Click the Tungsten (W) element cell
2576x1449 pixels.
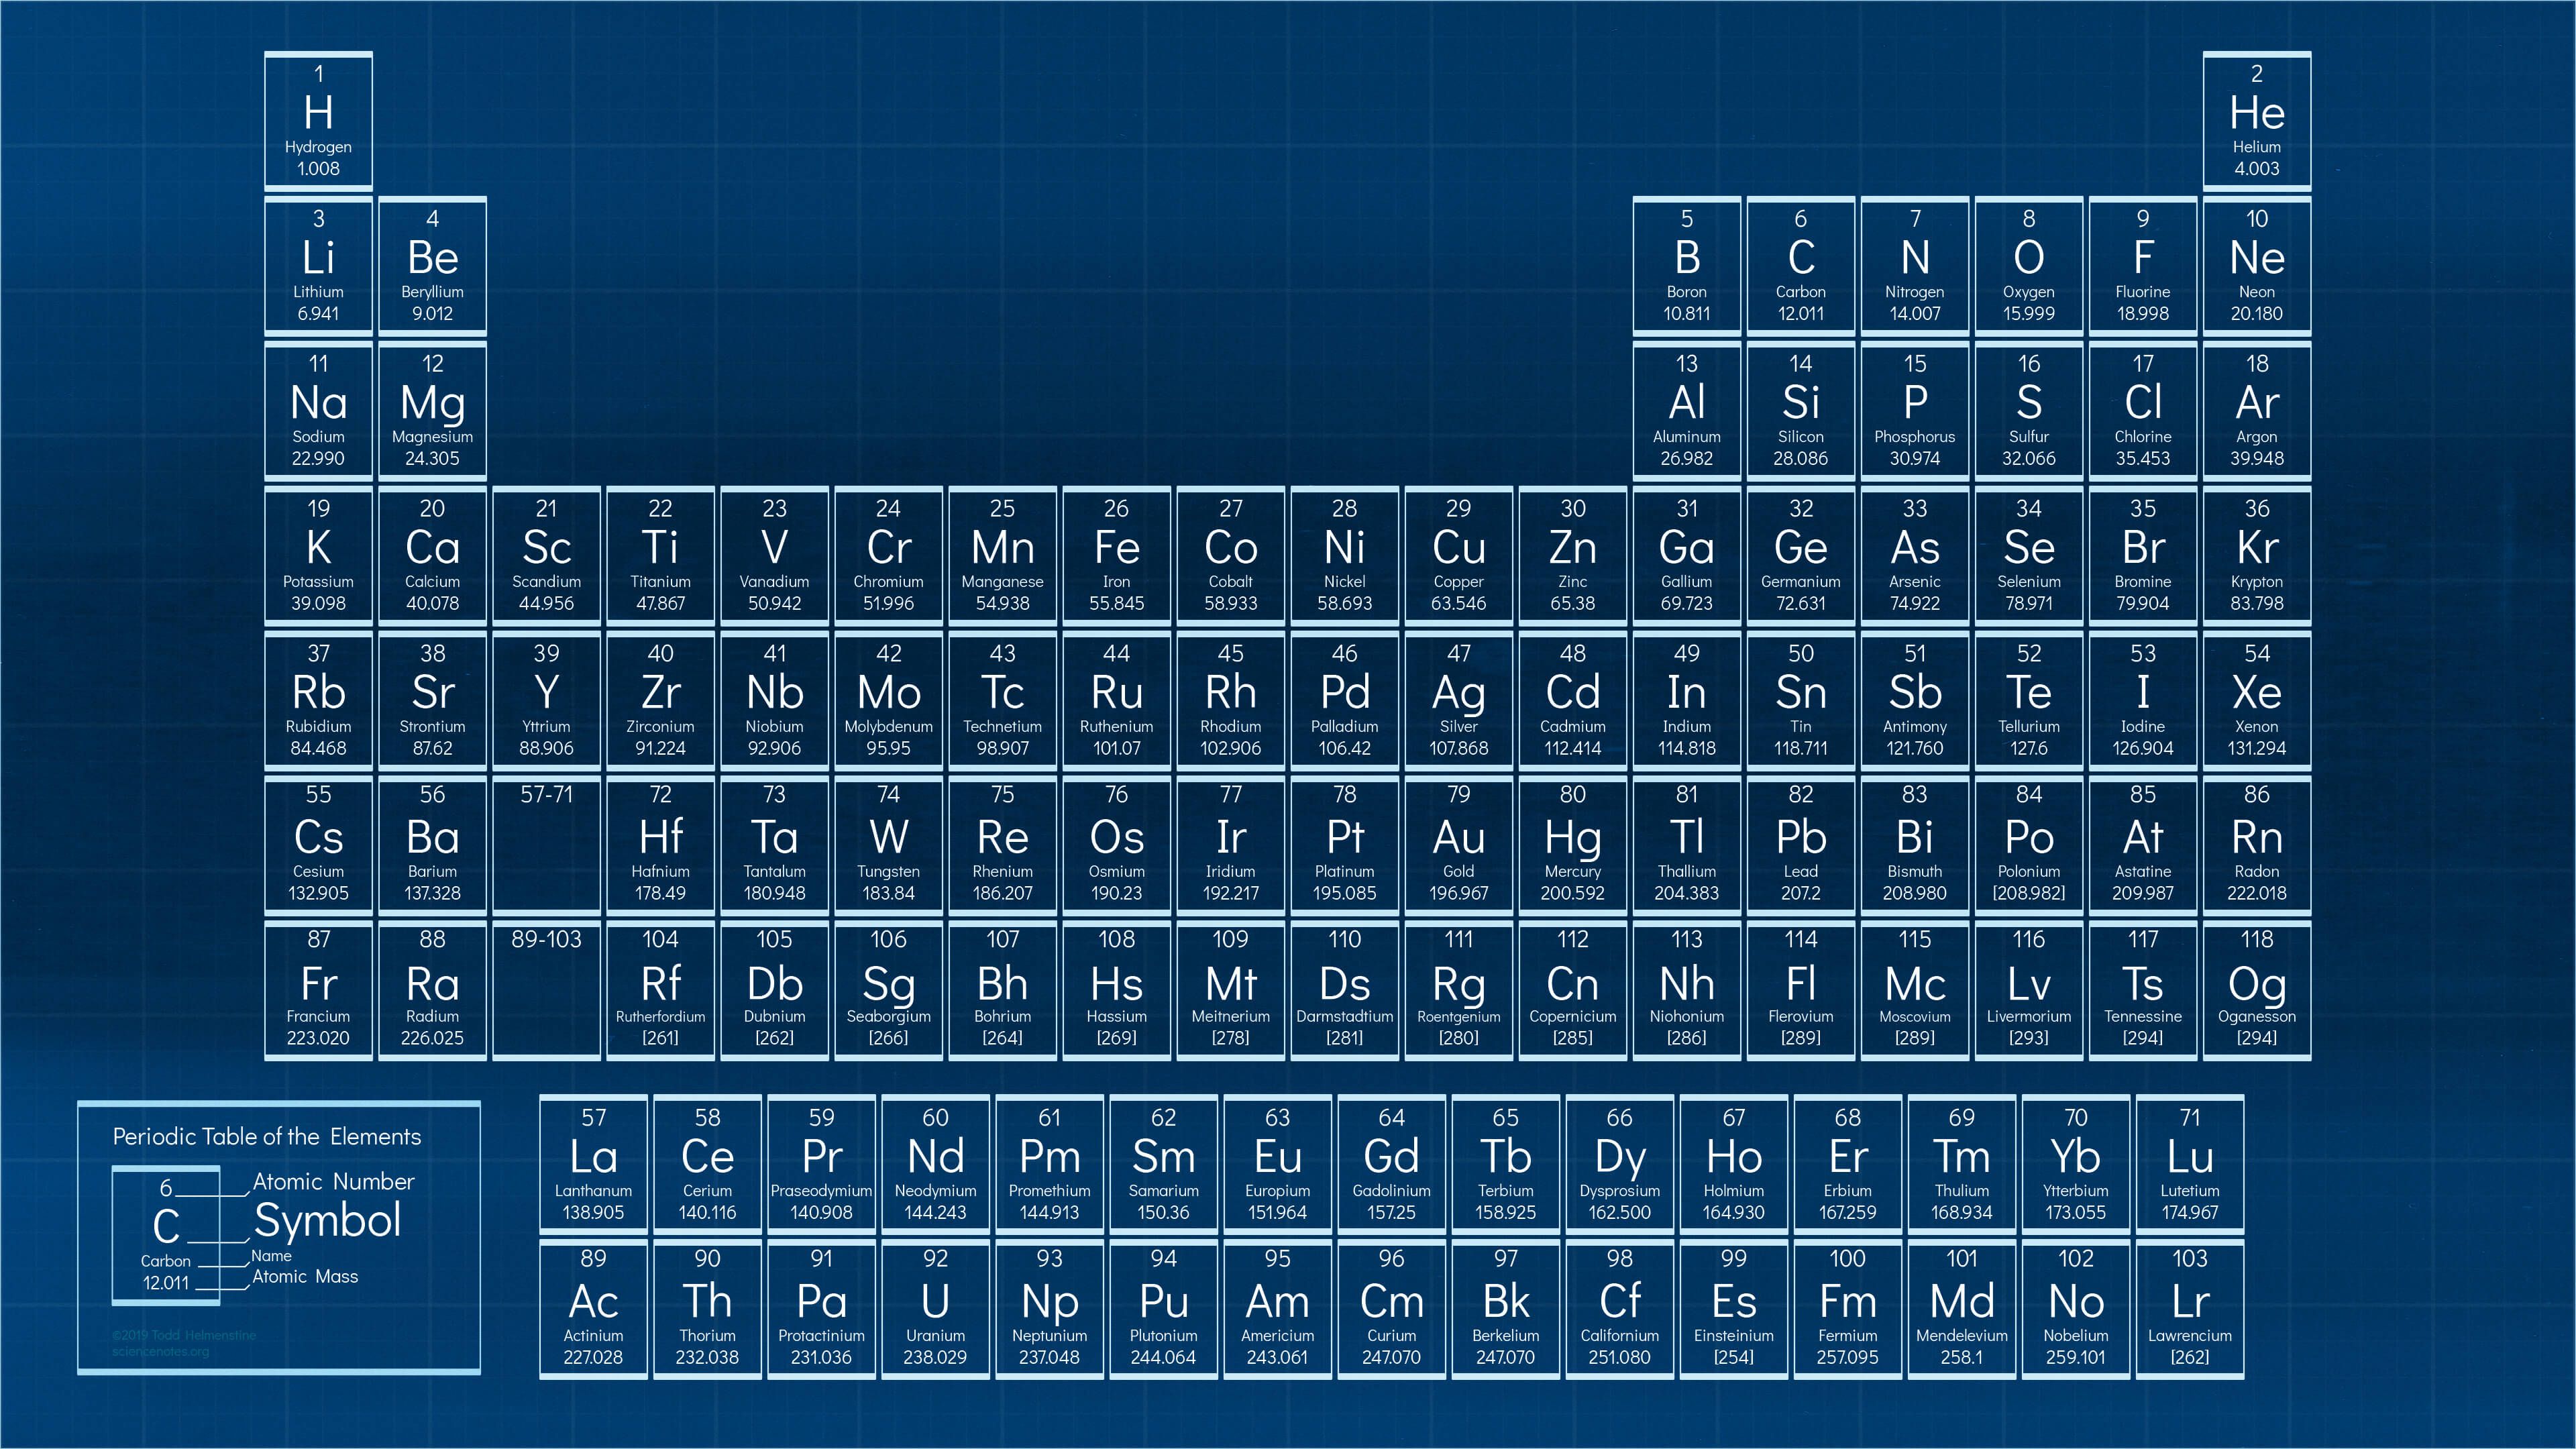[888, 846]
